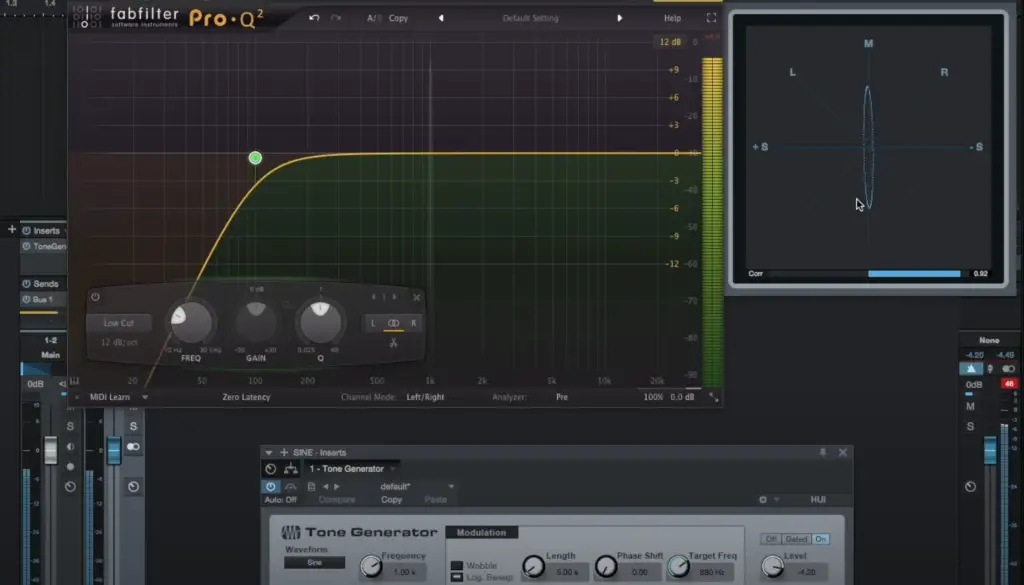Enable the Wobble modulation checkbox
This screenshot has width=1024, height=585.
point(456,565)
